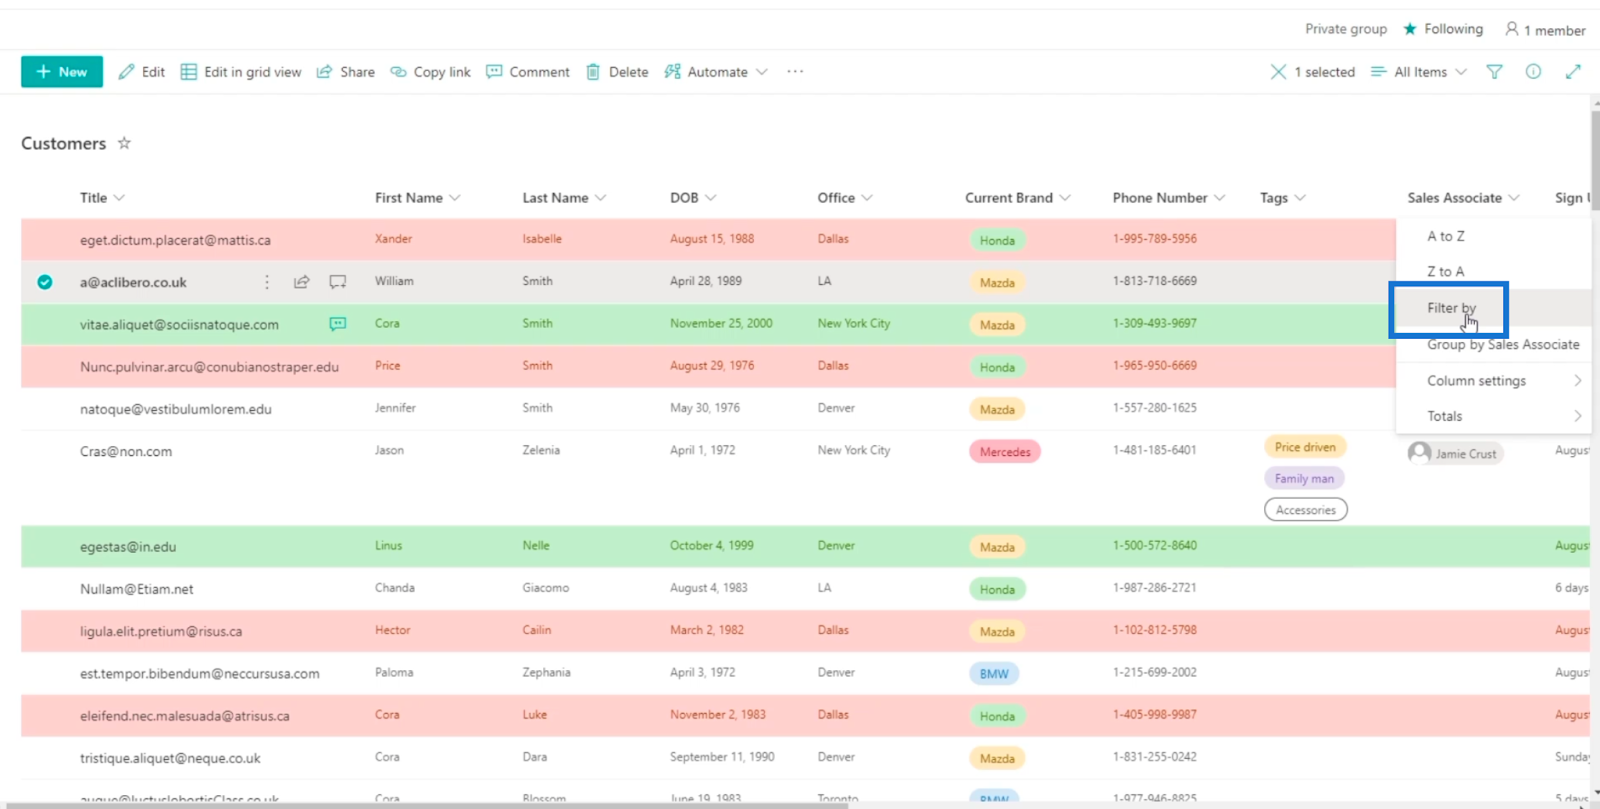Click the vertical scrollbar thumb

pyautogui.click(x=1595, y=160)
